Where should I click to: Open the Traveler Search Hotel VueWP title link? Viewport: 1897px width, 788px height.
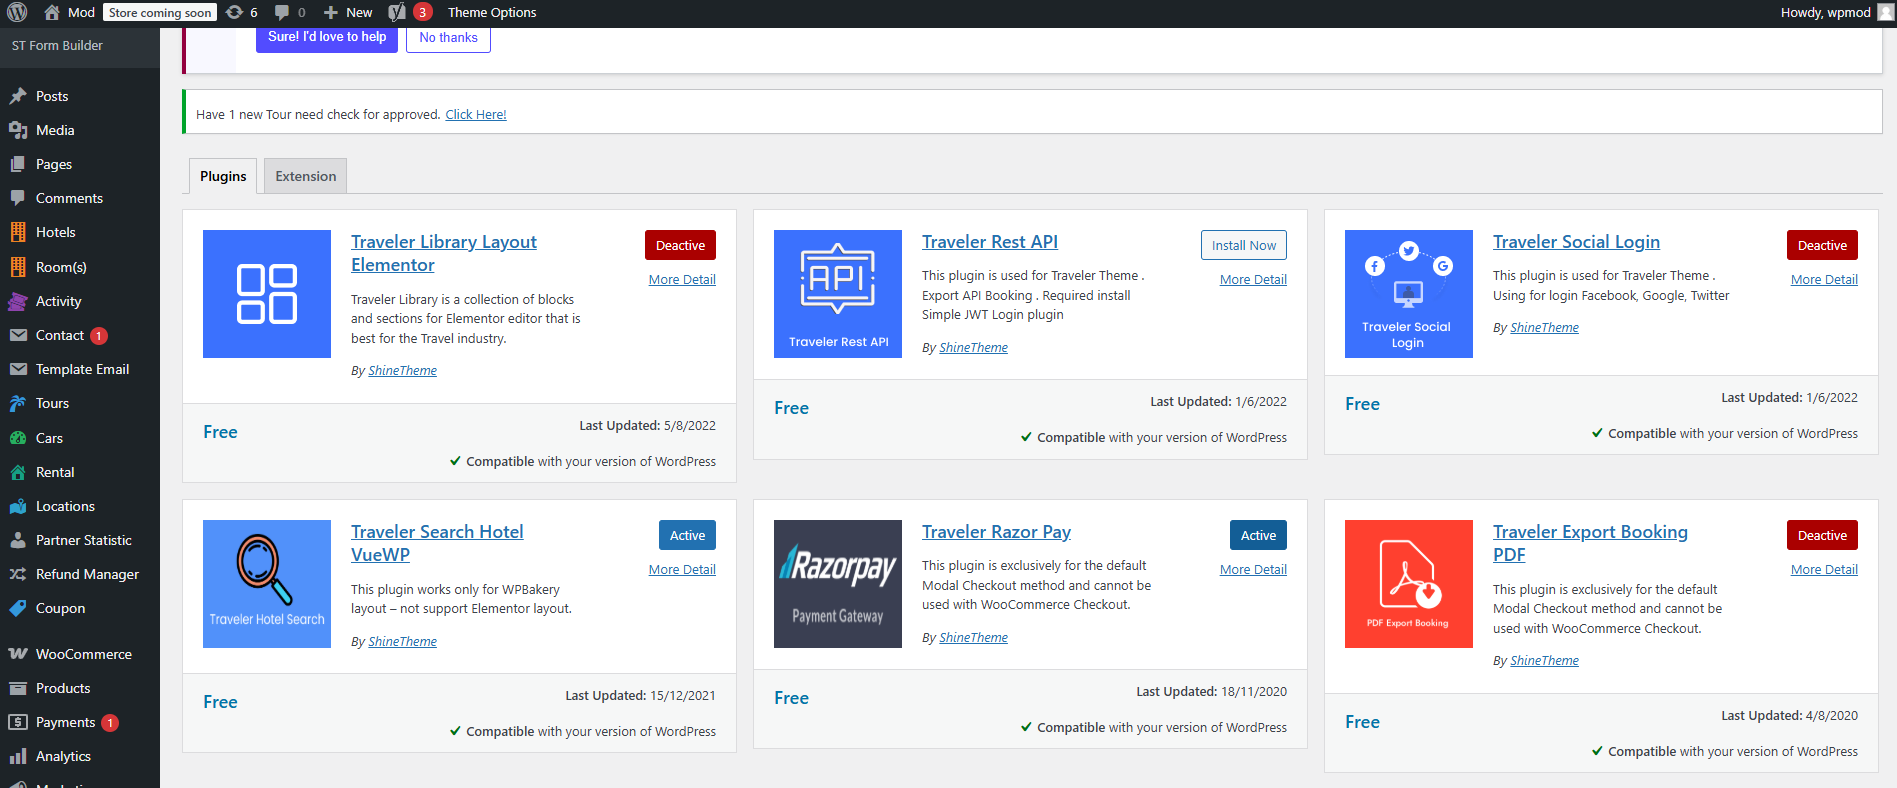pyautogui.click(x=437, y=543)
